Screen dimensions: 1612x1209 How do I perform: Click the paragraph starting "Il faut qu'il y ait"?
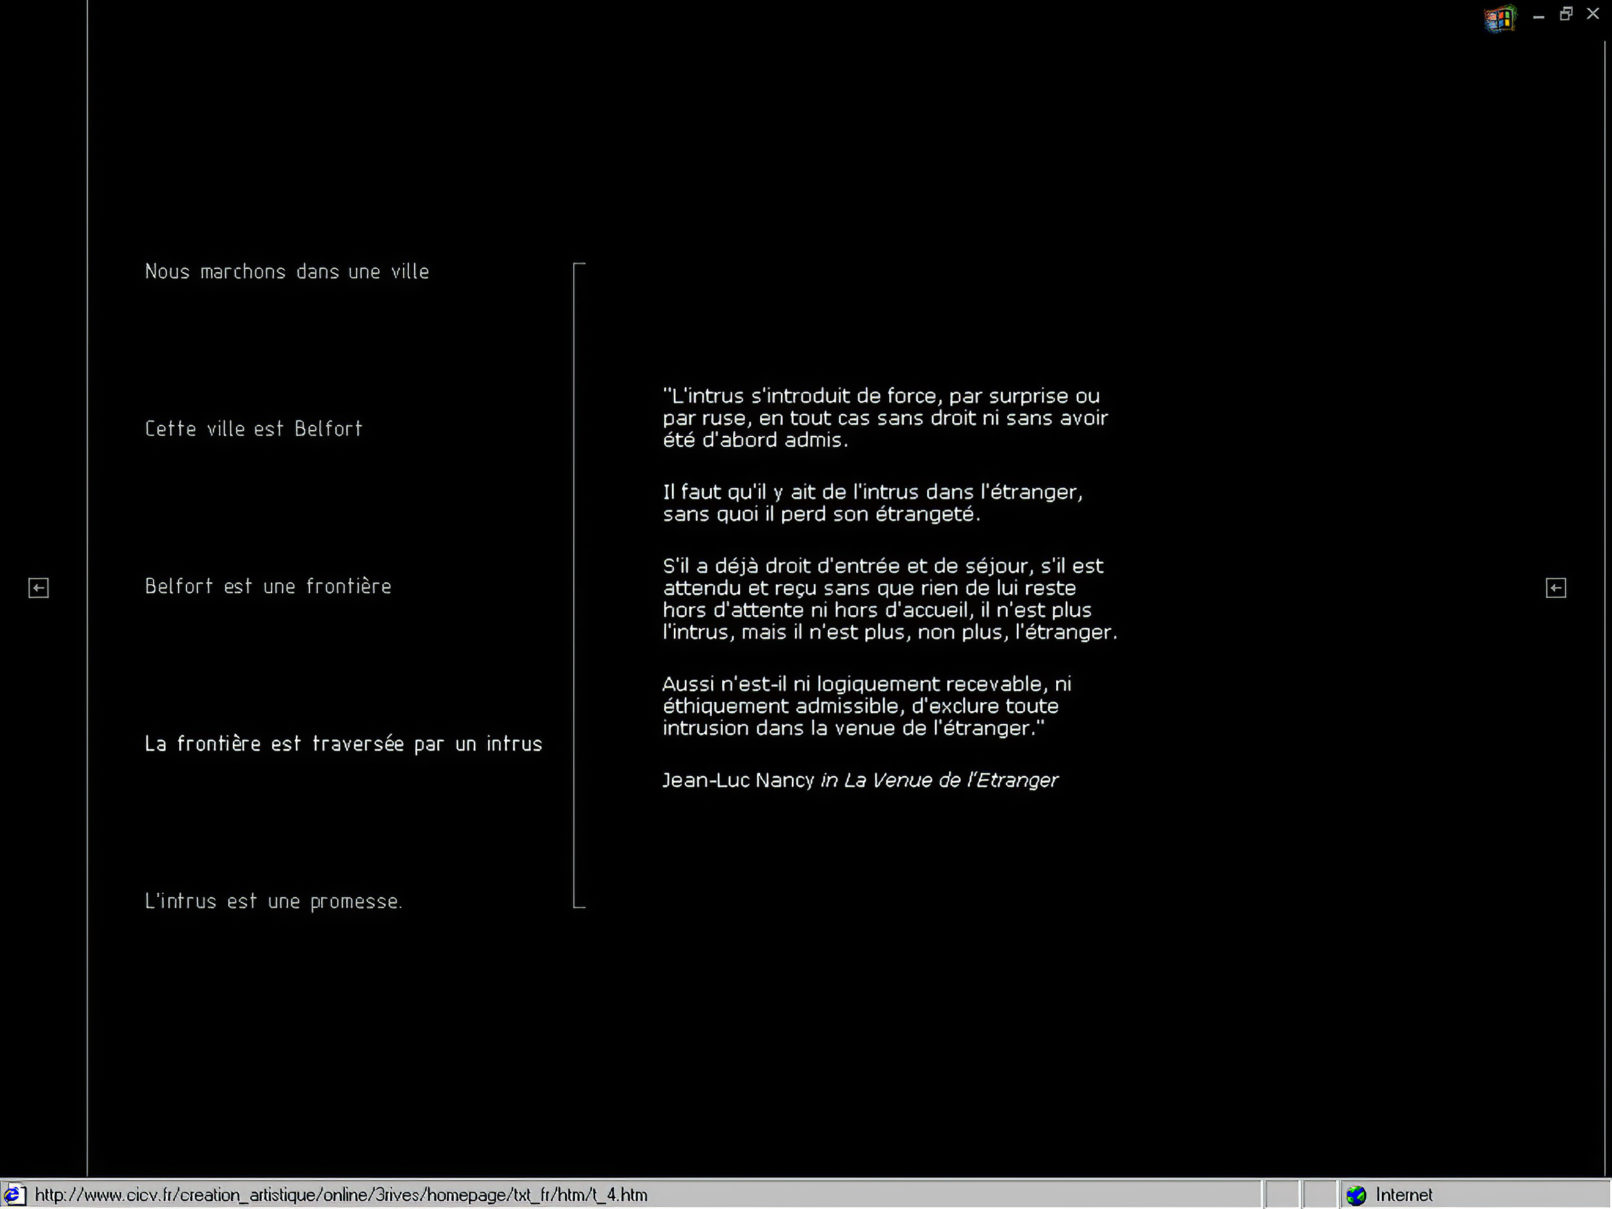[x=872, y=503]
